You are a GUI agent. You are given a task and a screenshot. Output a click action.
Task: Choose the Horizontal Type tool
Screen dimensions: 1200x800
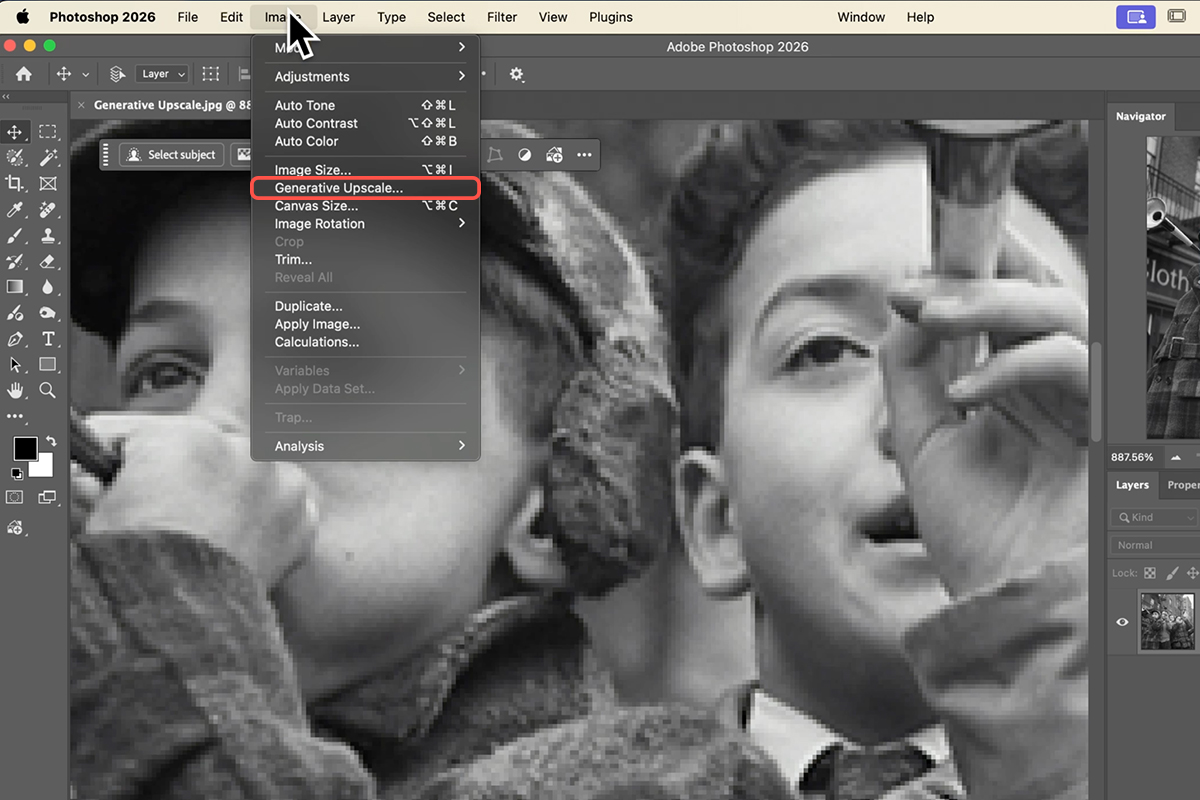[x=47, y=339]
